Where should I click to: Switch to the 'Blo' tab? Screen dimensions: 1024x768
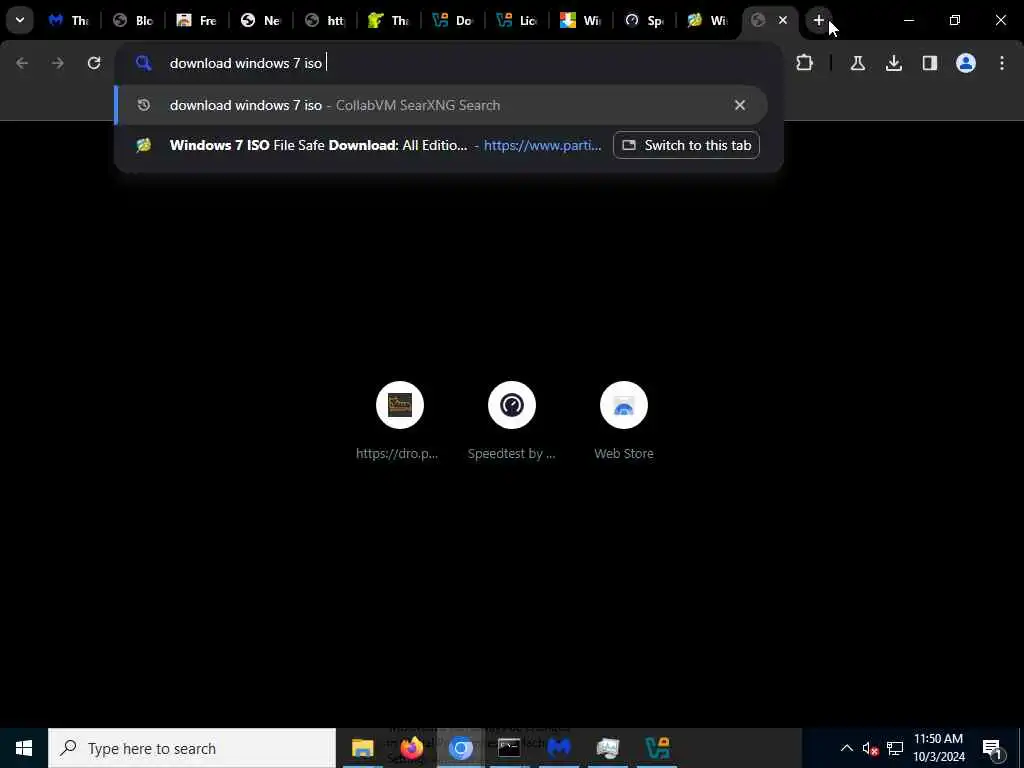pyautogui.click(x=133, y=21)
